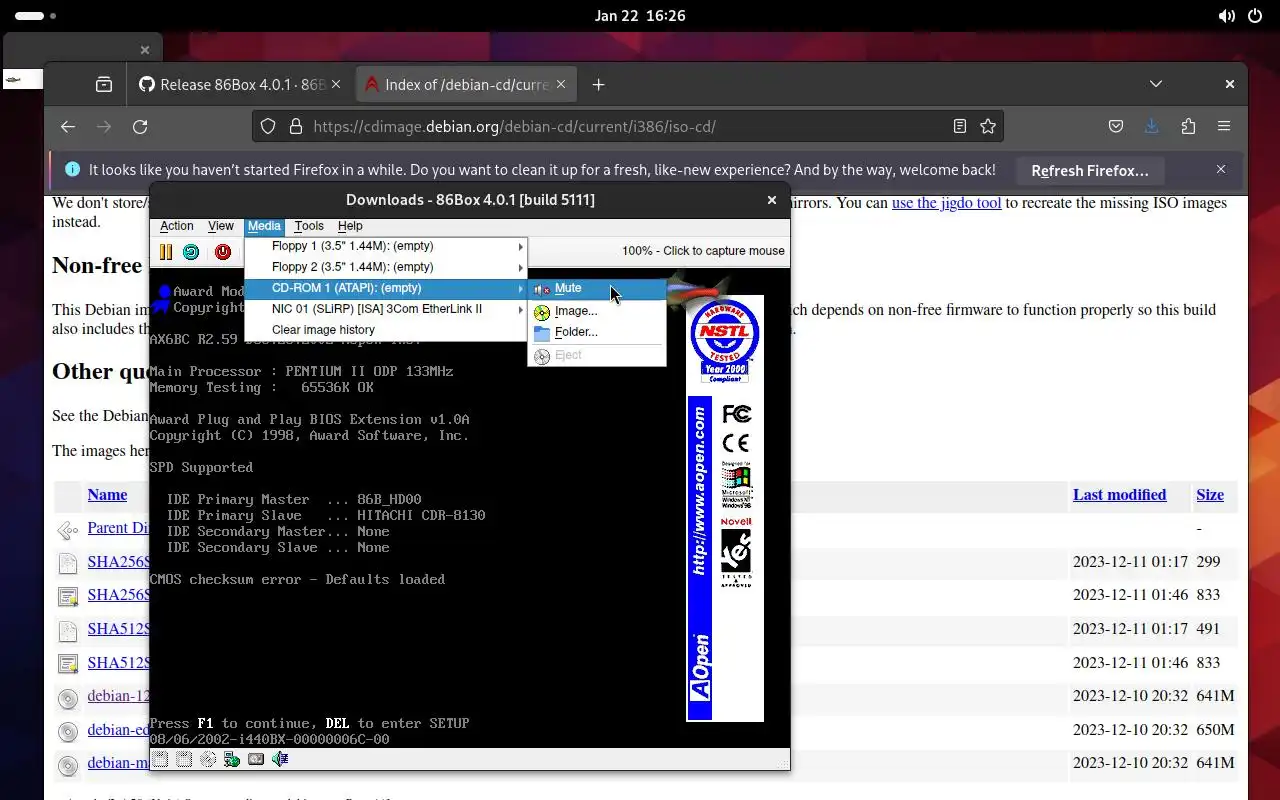
Task: Open GNOME volume system menu
Action: tap(1226, 16)
